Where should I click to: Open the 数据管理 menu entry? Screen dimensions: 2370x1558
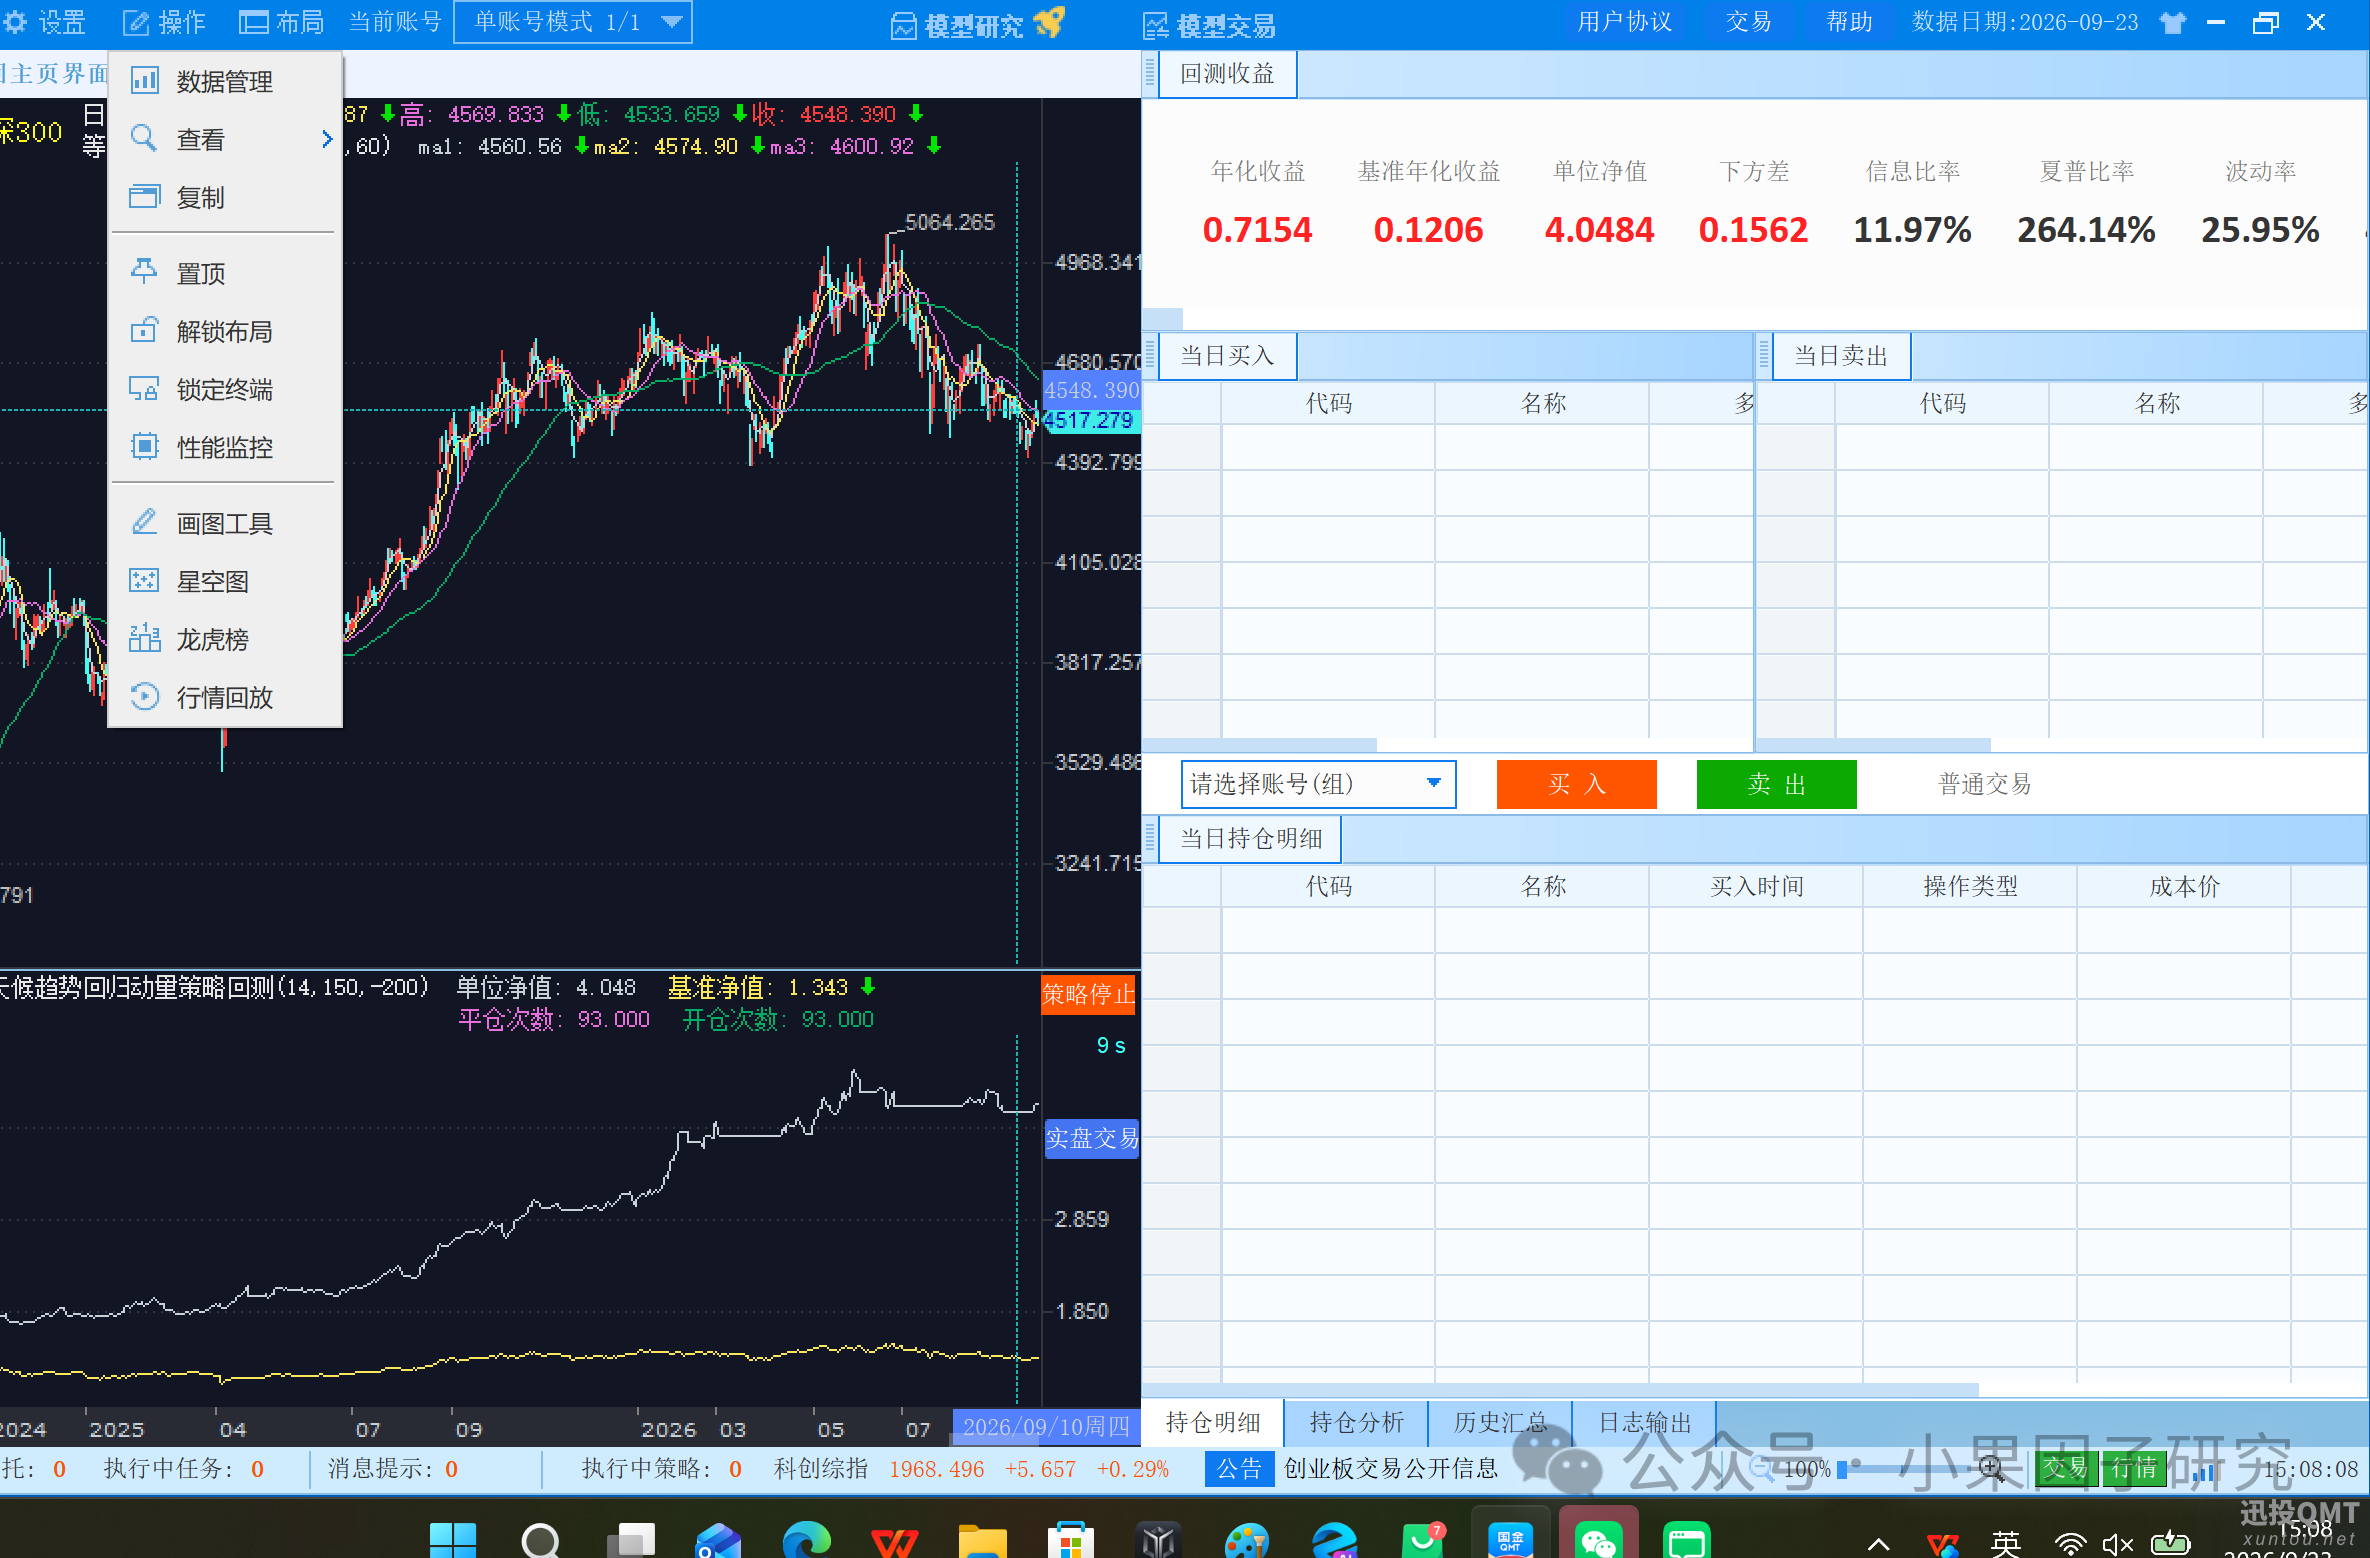[x=225, y=81]
